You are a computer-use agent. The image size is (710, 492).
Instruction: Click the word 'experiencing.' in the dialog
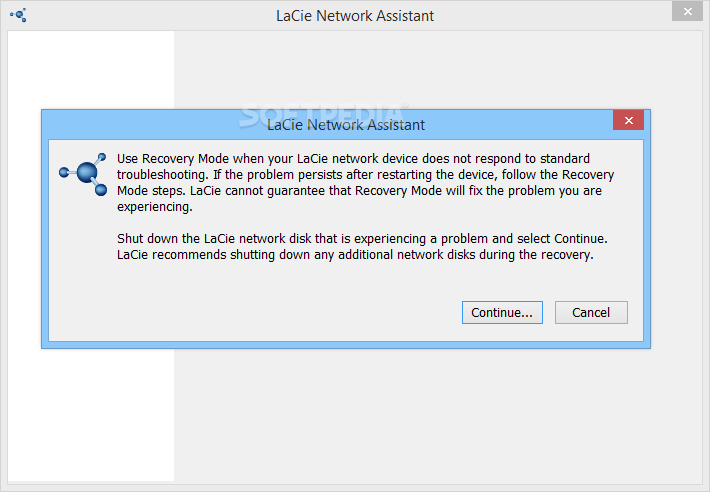[x=155, y=207]
